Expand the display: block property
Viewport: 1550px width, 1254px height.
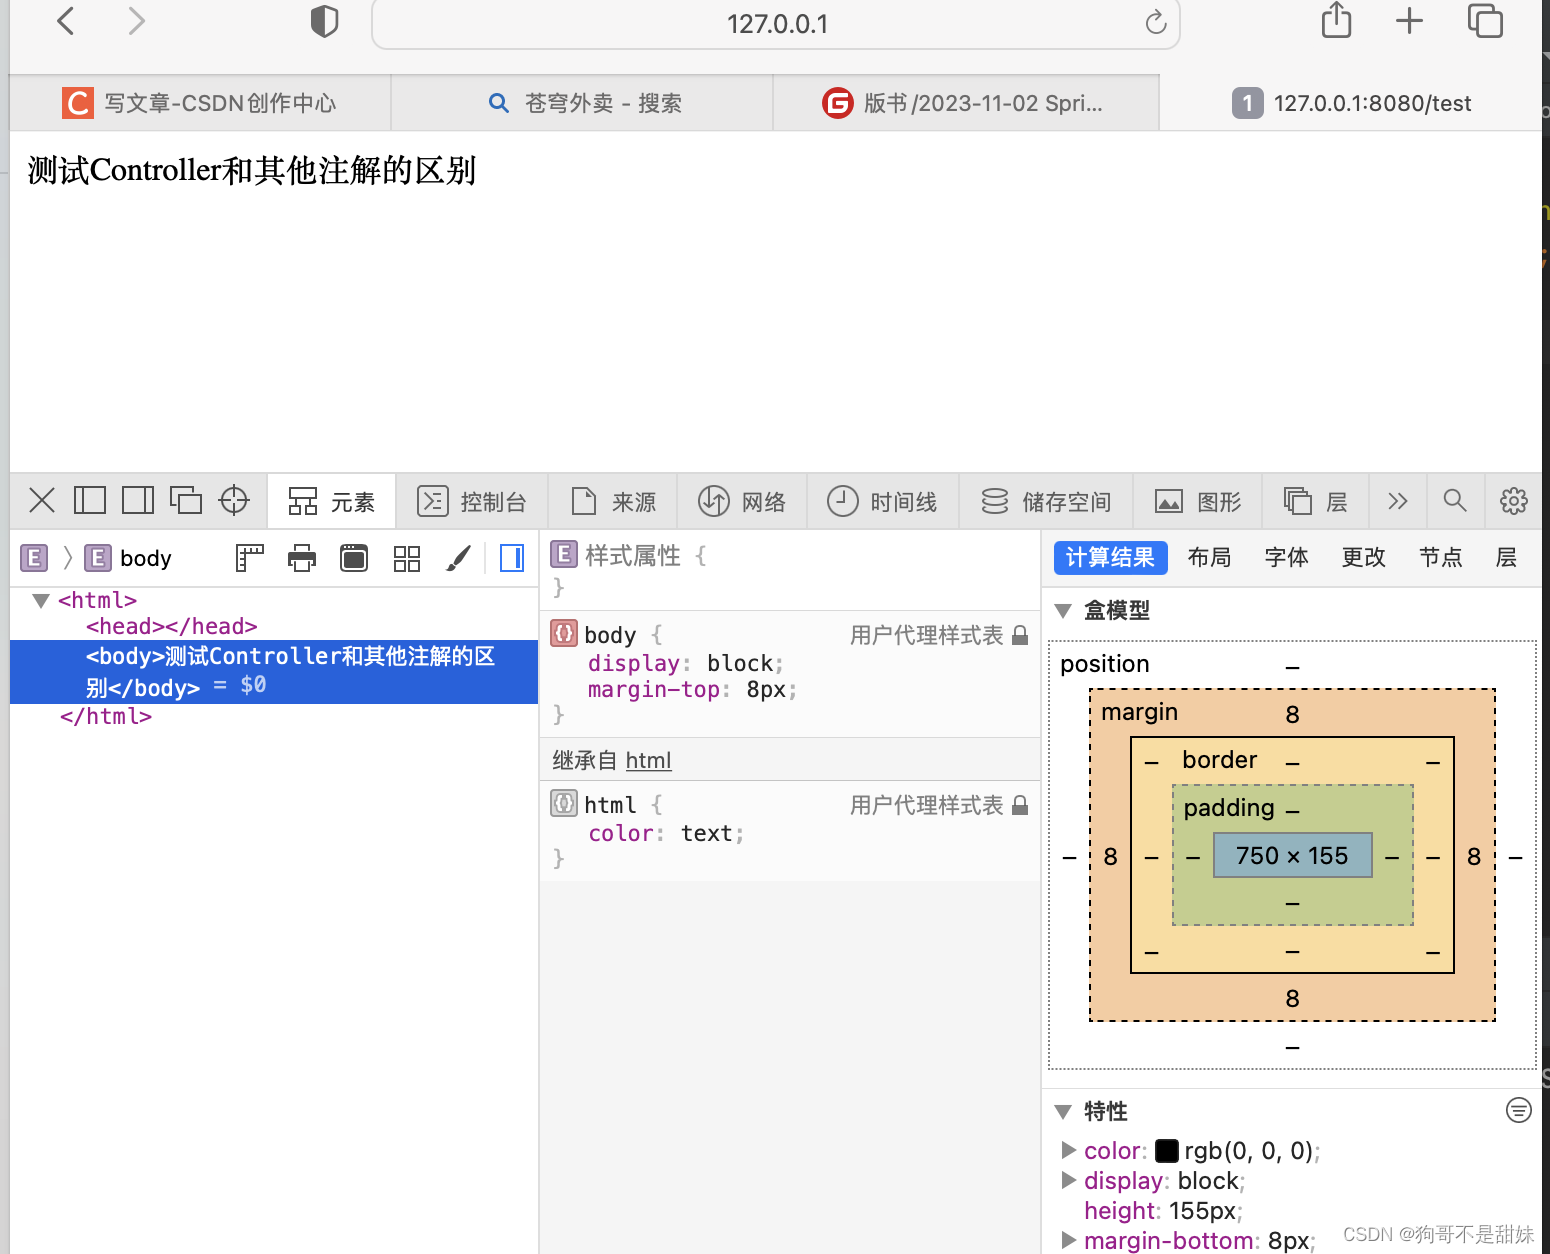point(1068,1181)
